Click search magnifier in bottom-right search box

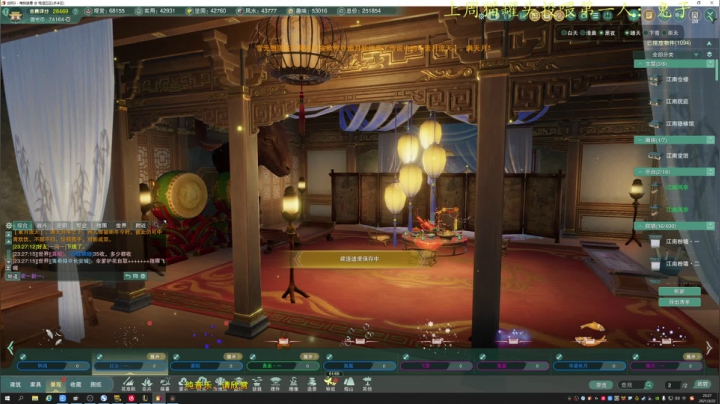pyautogui.click(x=648, y=385)
